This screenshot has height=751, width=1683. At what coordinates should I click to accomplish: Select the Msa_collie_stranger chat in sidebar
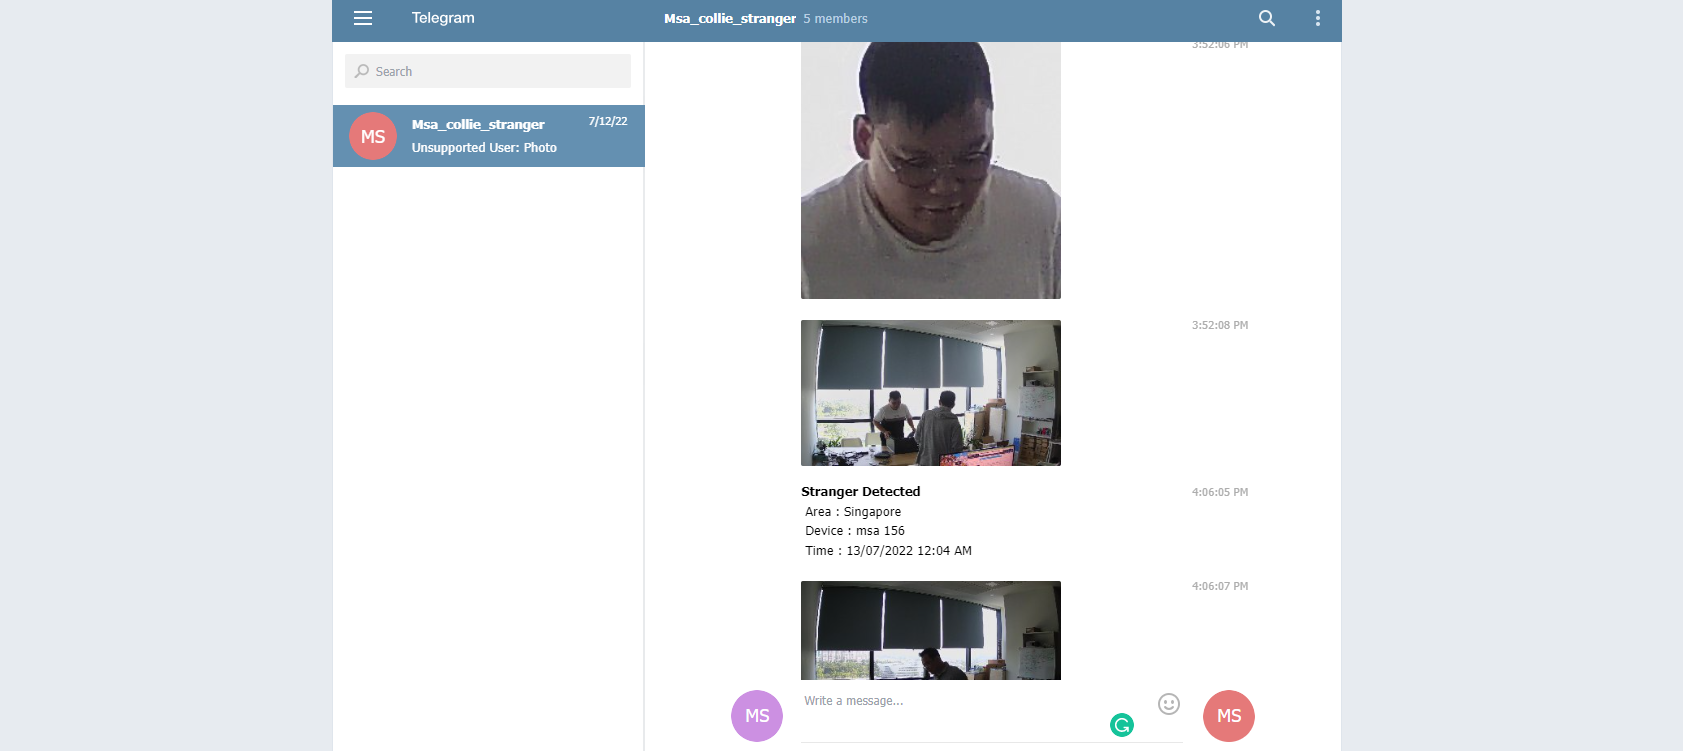(x=489, y=136)
